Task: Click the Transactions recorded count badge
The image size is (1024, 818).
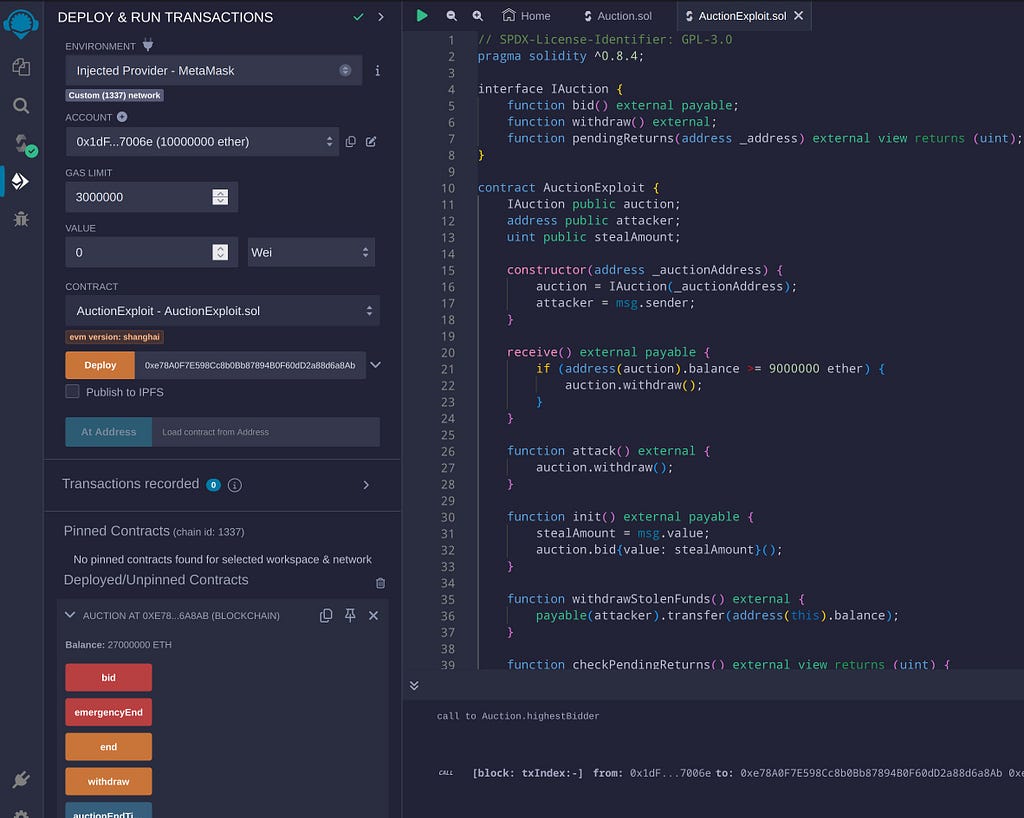Action: coord(214,485)
